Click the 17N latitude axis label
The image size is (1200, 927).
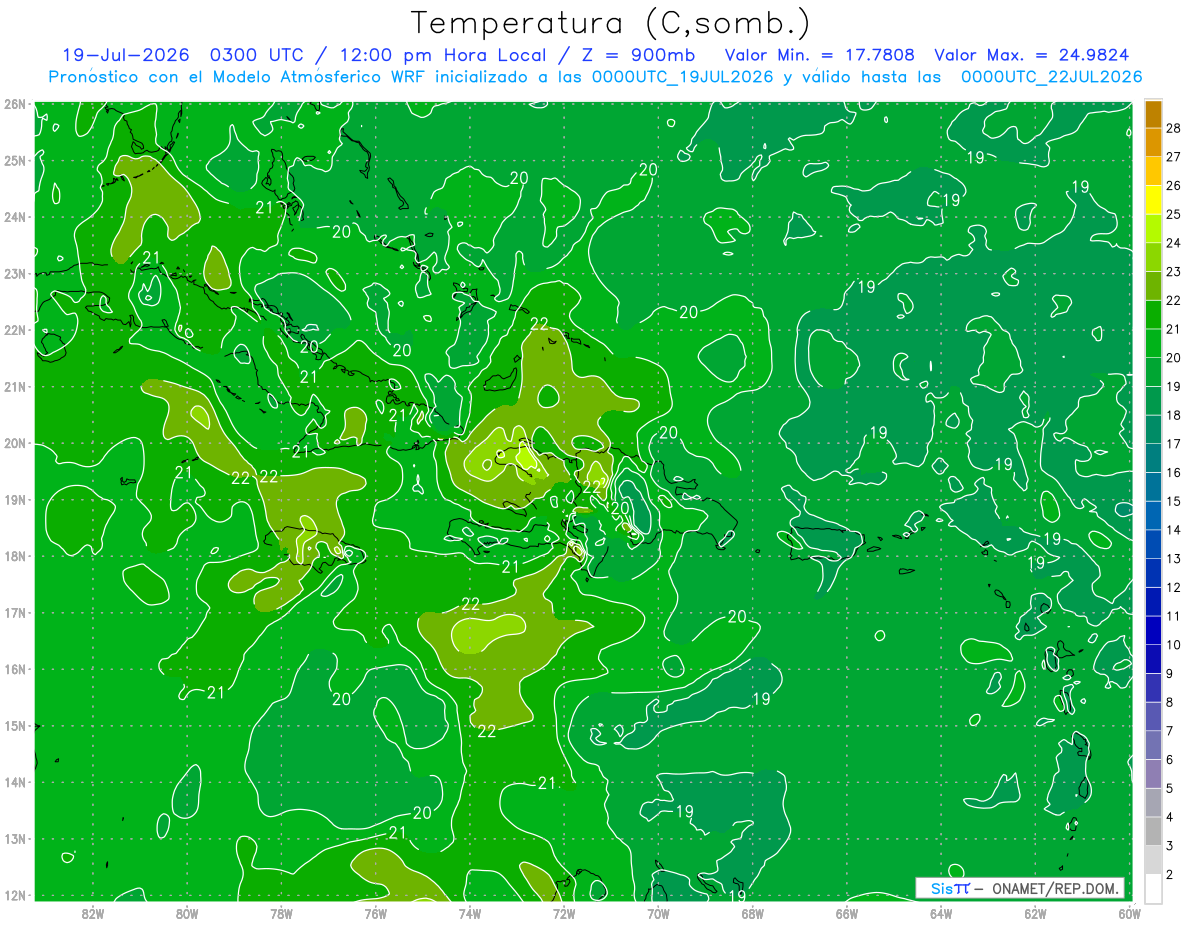pyautogui.click(x=15, y=613)
